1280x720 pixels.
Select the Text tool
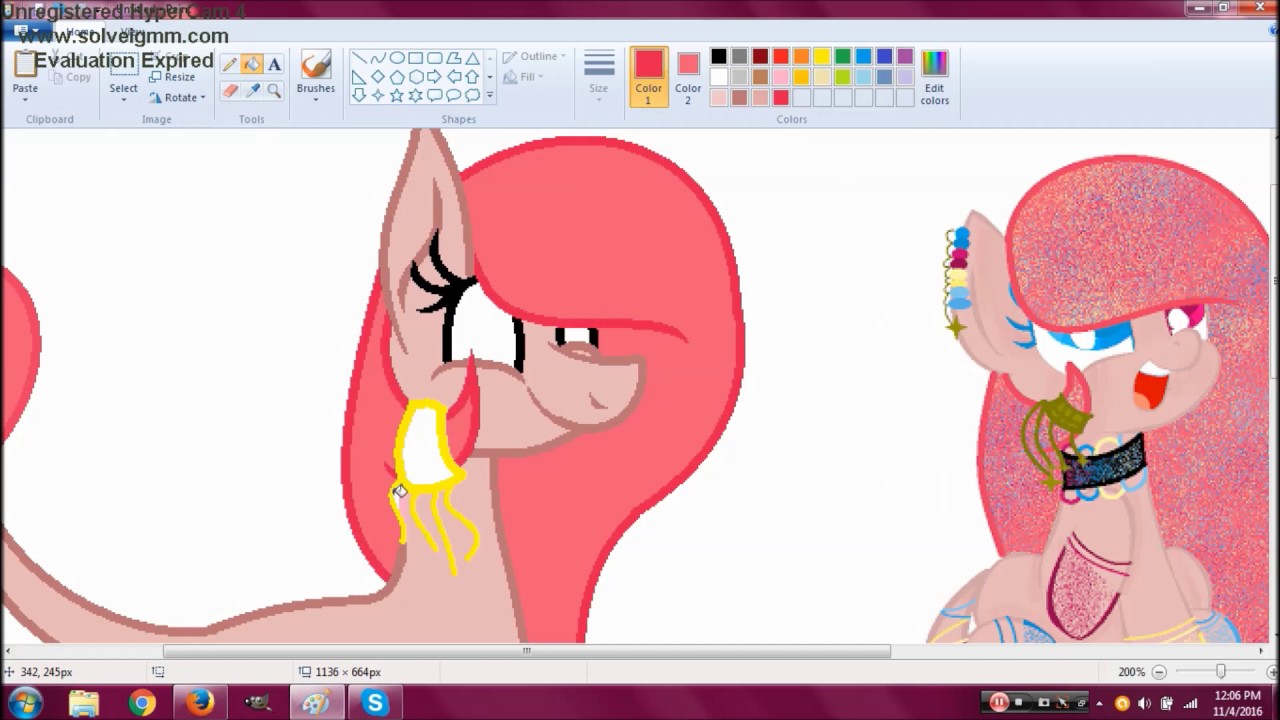(274, 65)
